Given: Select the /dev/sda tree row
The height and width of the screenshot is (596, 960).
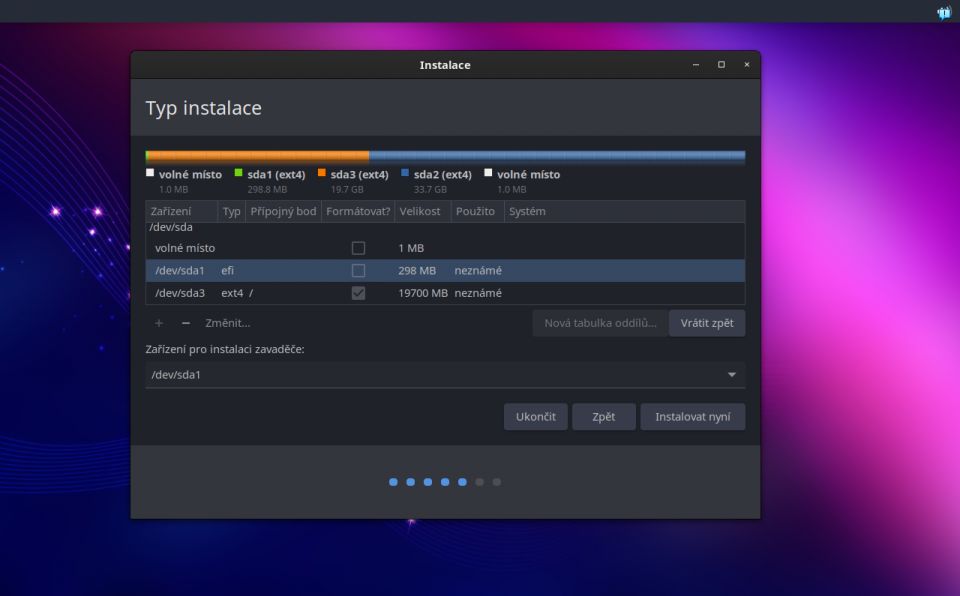Looking at the screenshot, I should click(x=445, y=227).
